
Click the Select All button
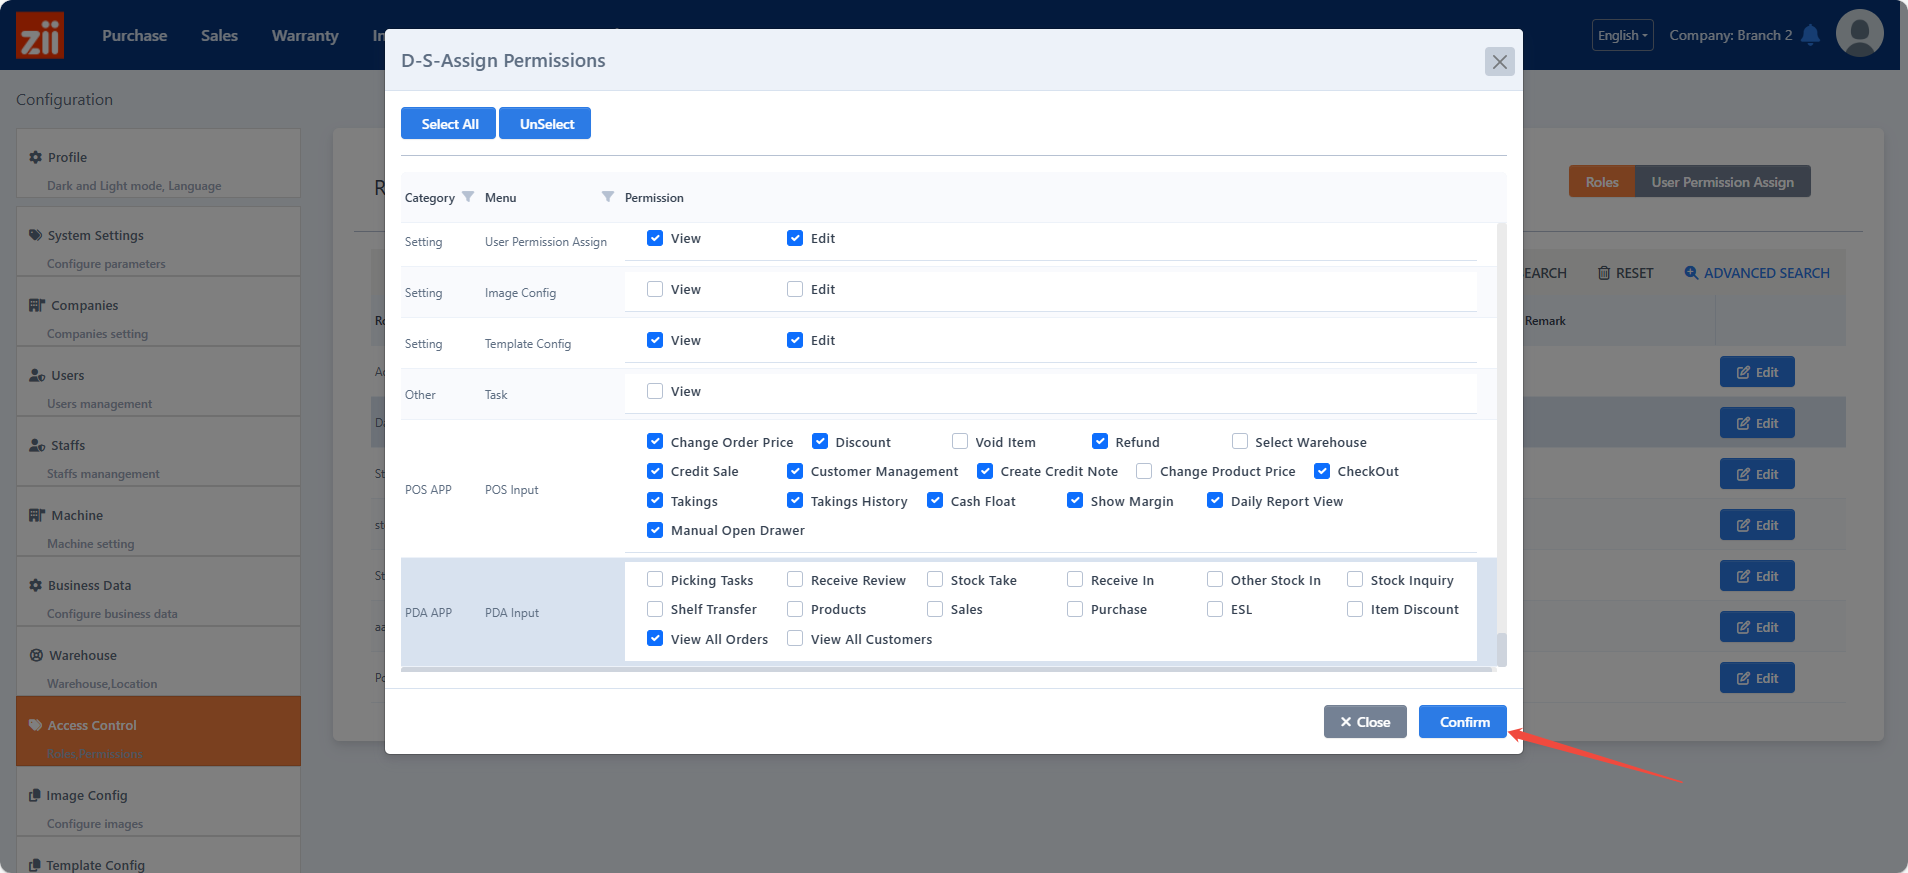[x=449, y=124]
